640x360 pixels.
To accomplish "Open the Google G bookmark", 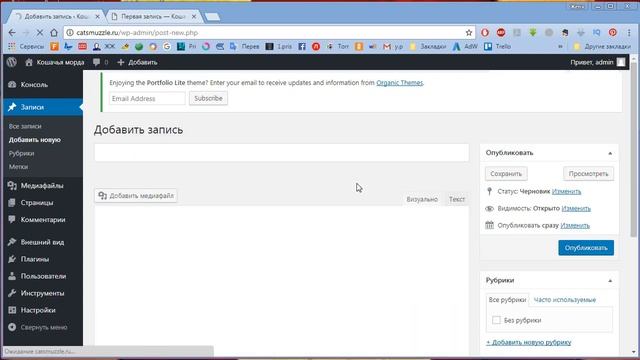I will pyautogui.click(x=167, y=47).
